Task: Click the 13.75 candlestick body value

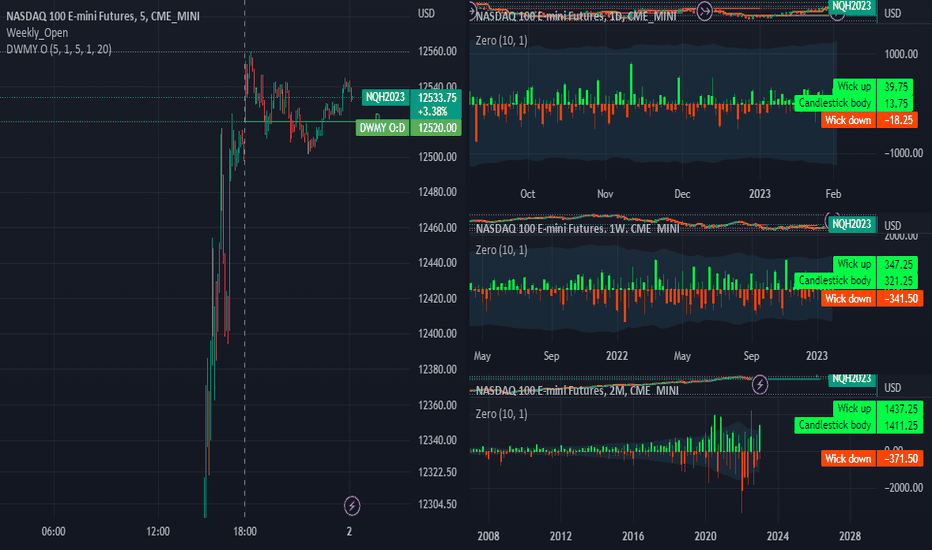Action: pos(897,103)
